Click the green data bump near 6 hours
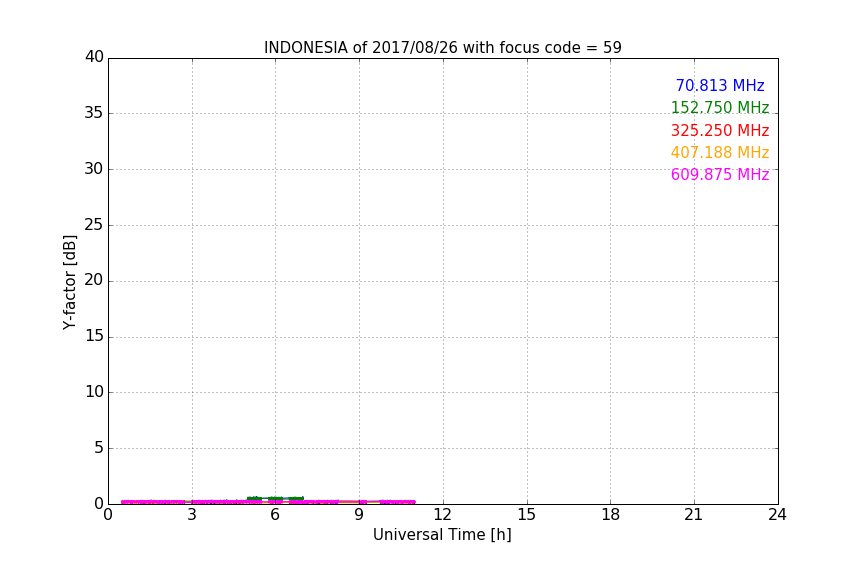The height and width of the screenshot is (576, 864). tap(276, 498)
